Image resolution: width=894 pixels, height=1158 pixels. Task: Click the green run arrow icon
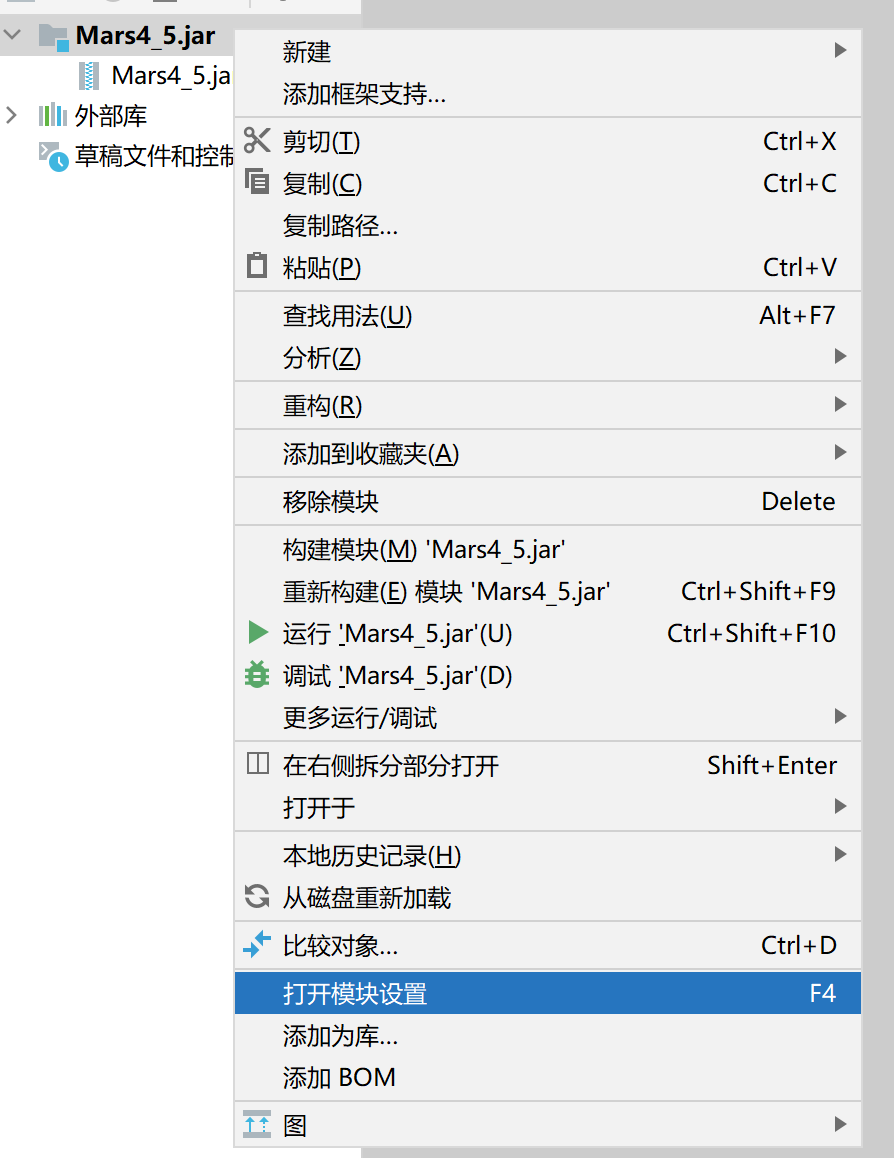(x=258, y=632)
